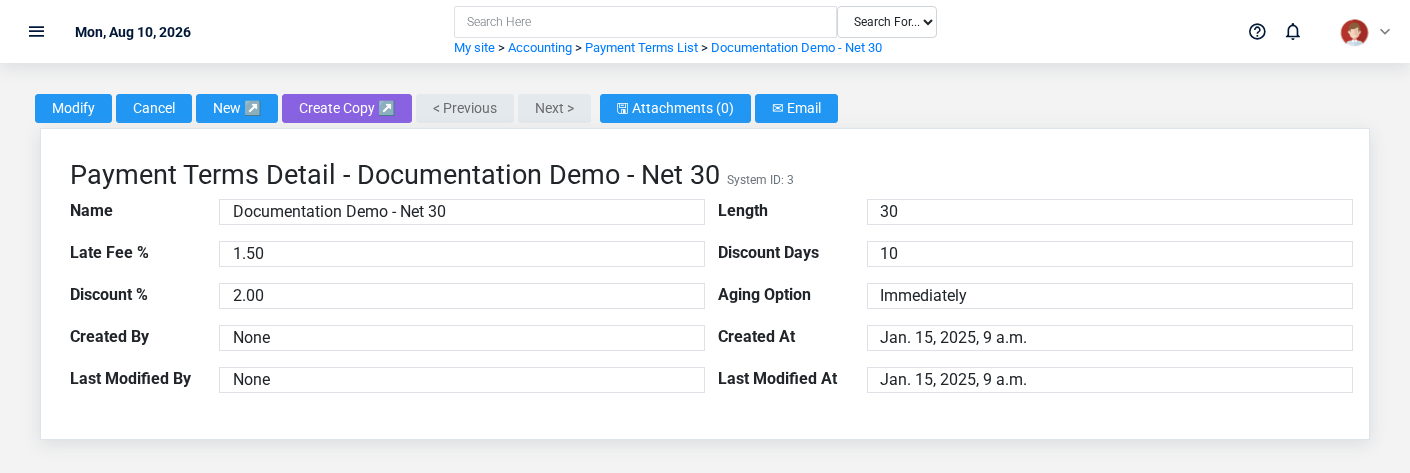Select the Discount % value 2.00
This screenshot has width=1410, height=473.
point(462,296)
